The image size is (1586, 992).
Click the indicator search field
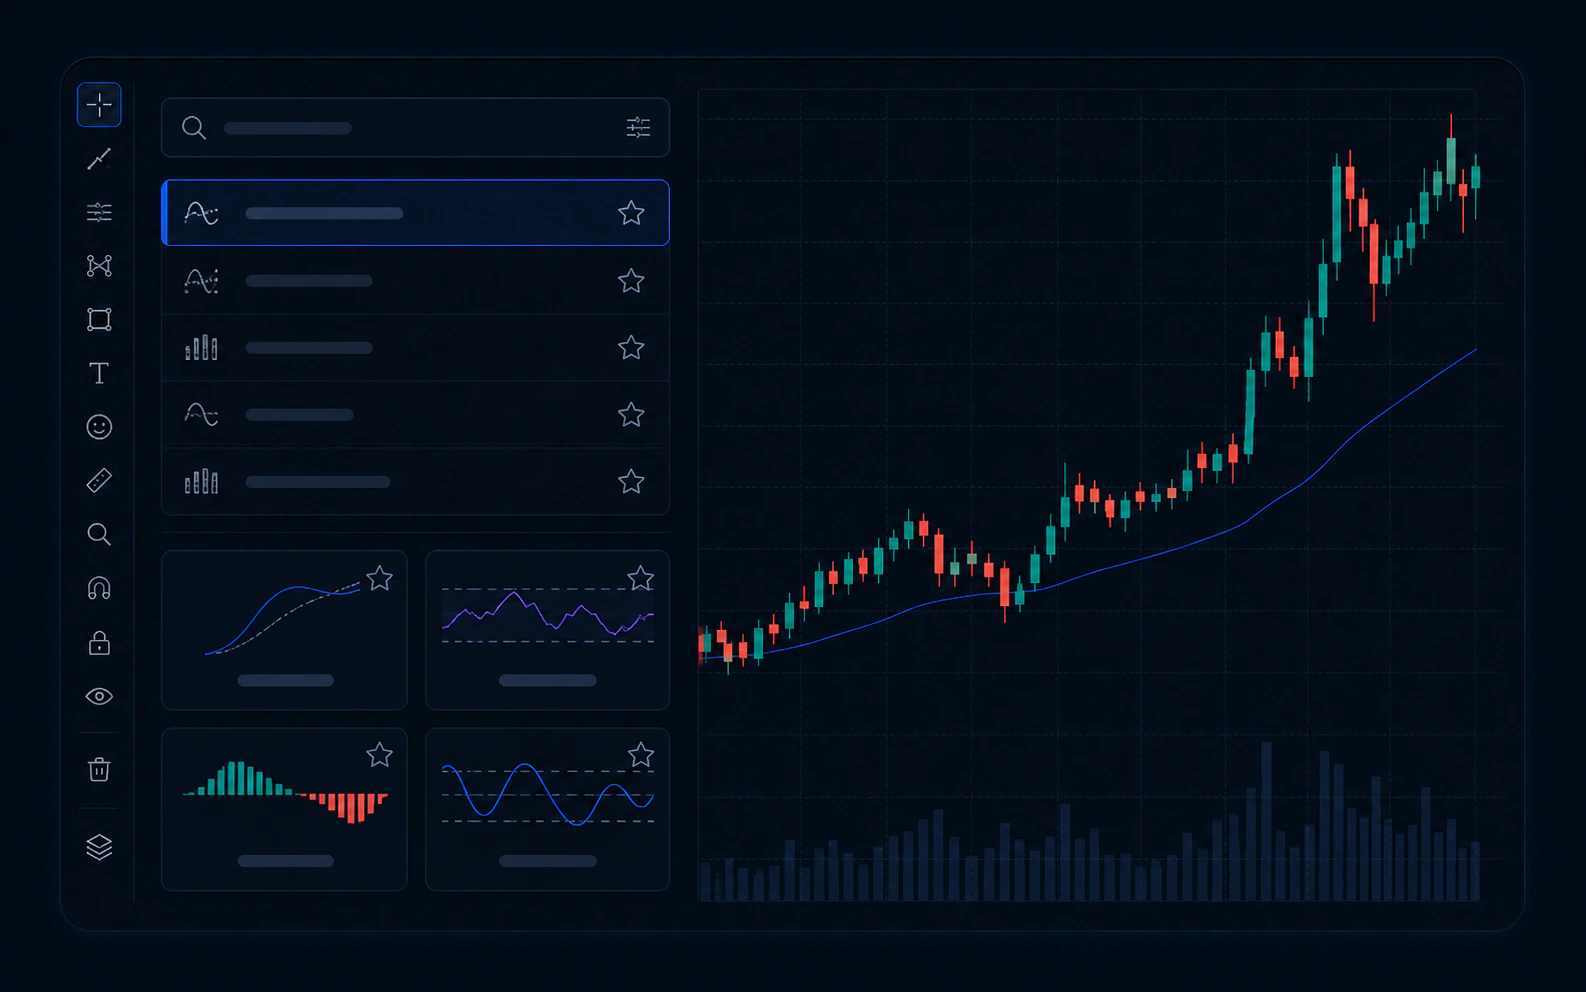pos(415,128)
